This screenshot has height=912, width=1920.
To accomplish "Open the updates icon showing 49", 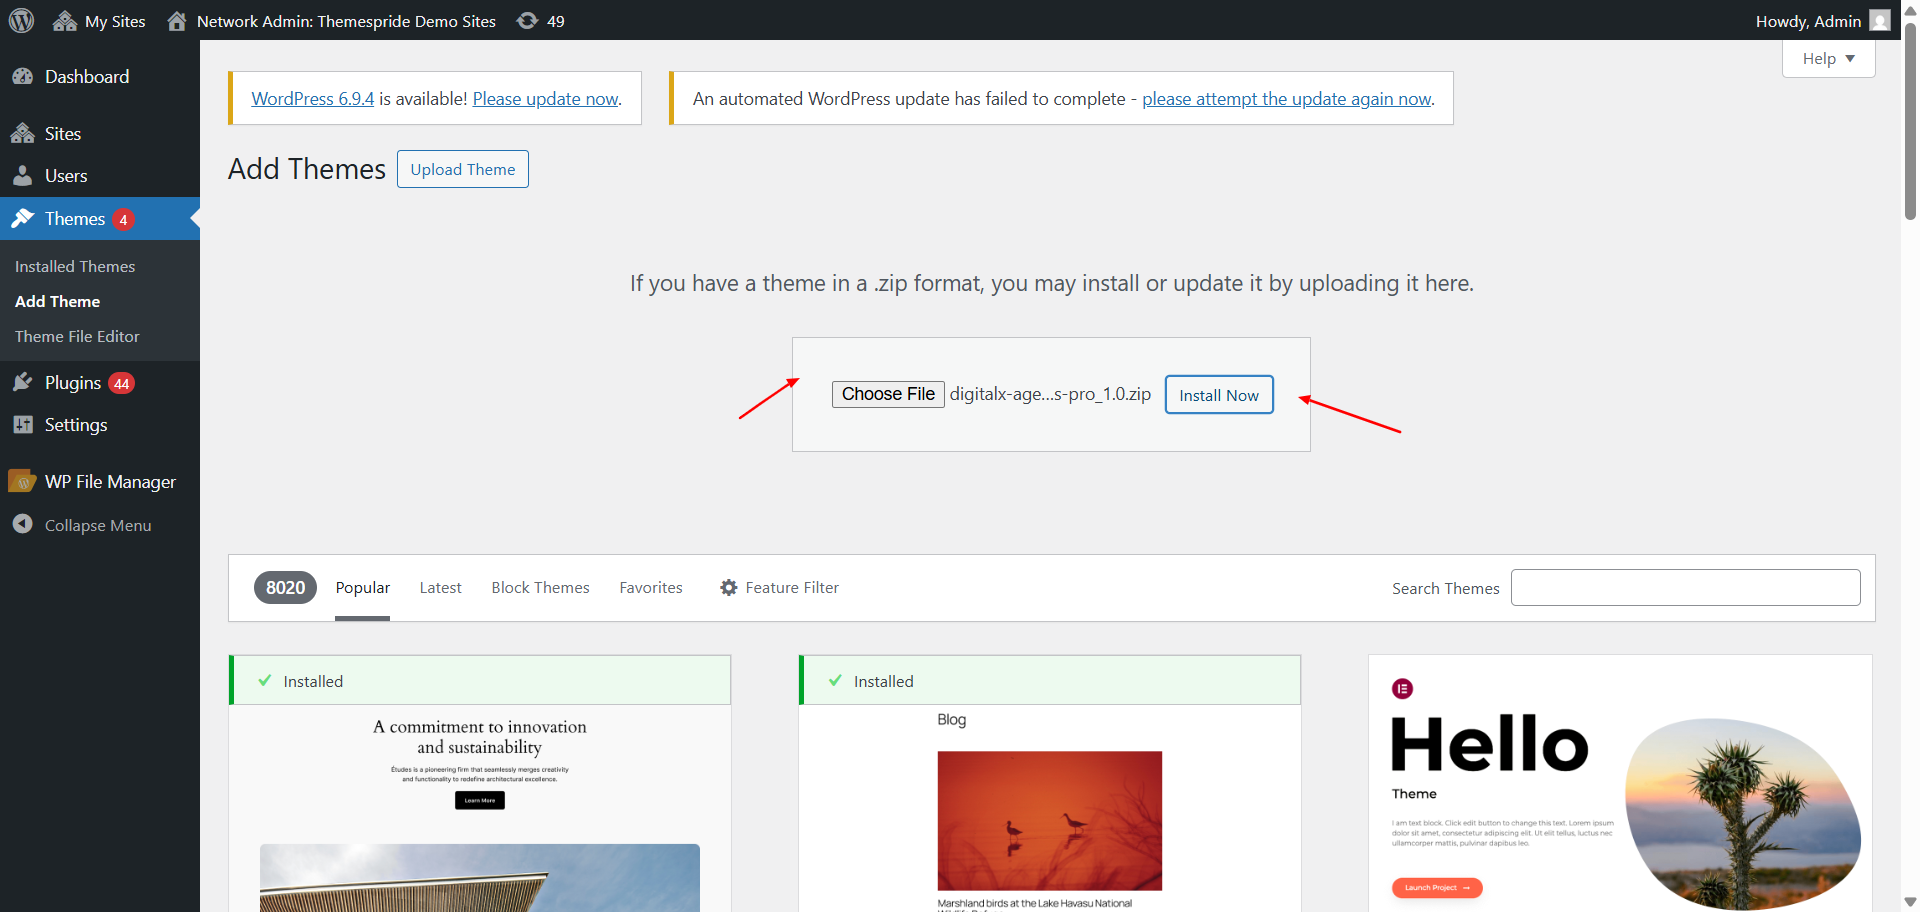I will pos(527,21).
